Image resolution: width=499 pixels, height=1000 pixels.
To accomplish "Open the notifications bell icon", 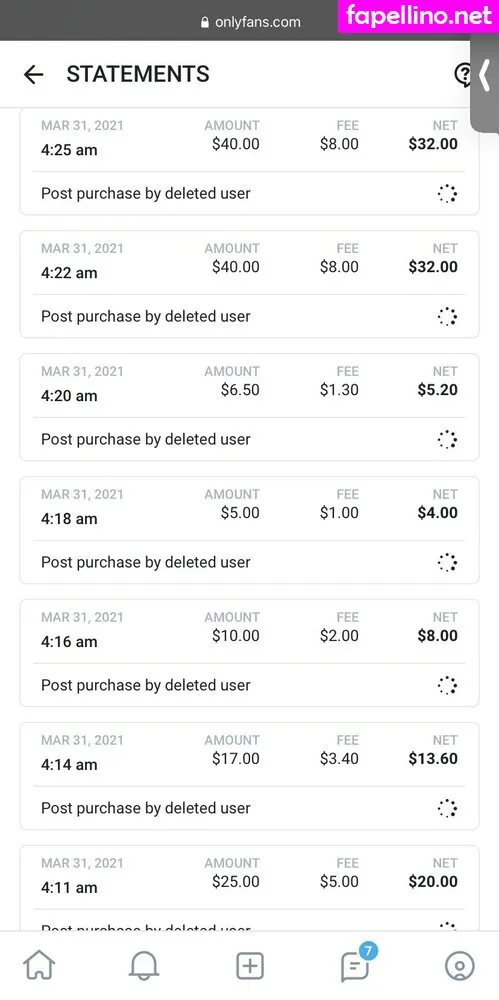I will [144, 966].
